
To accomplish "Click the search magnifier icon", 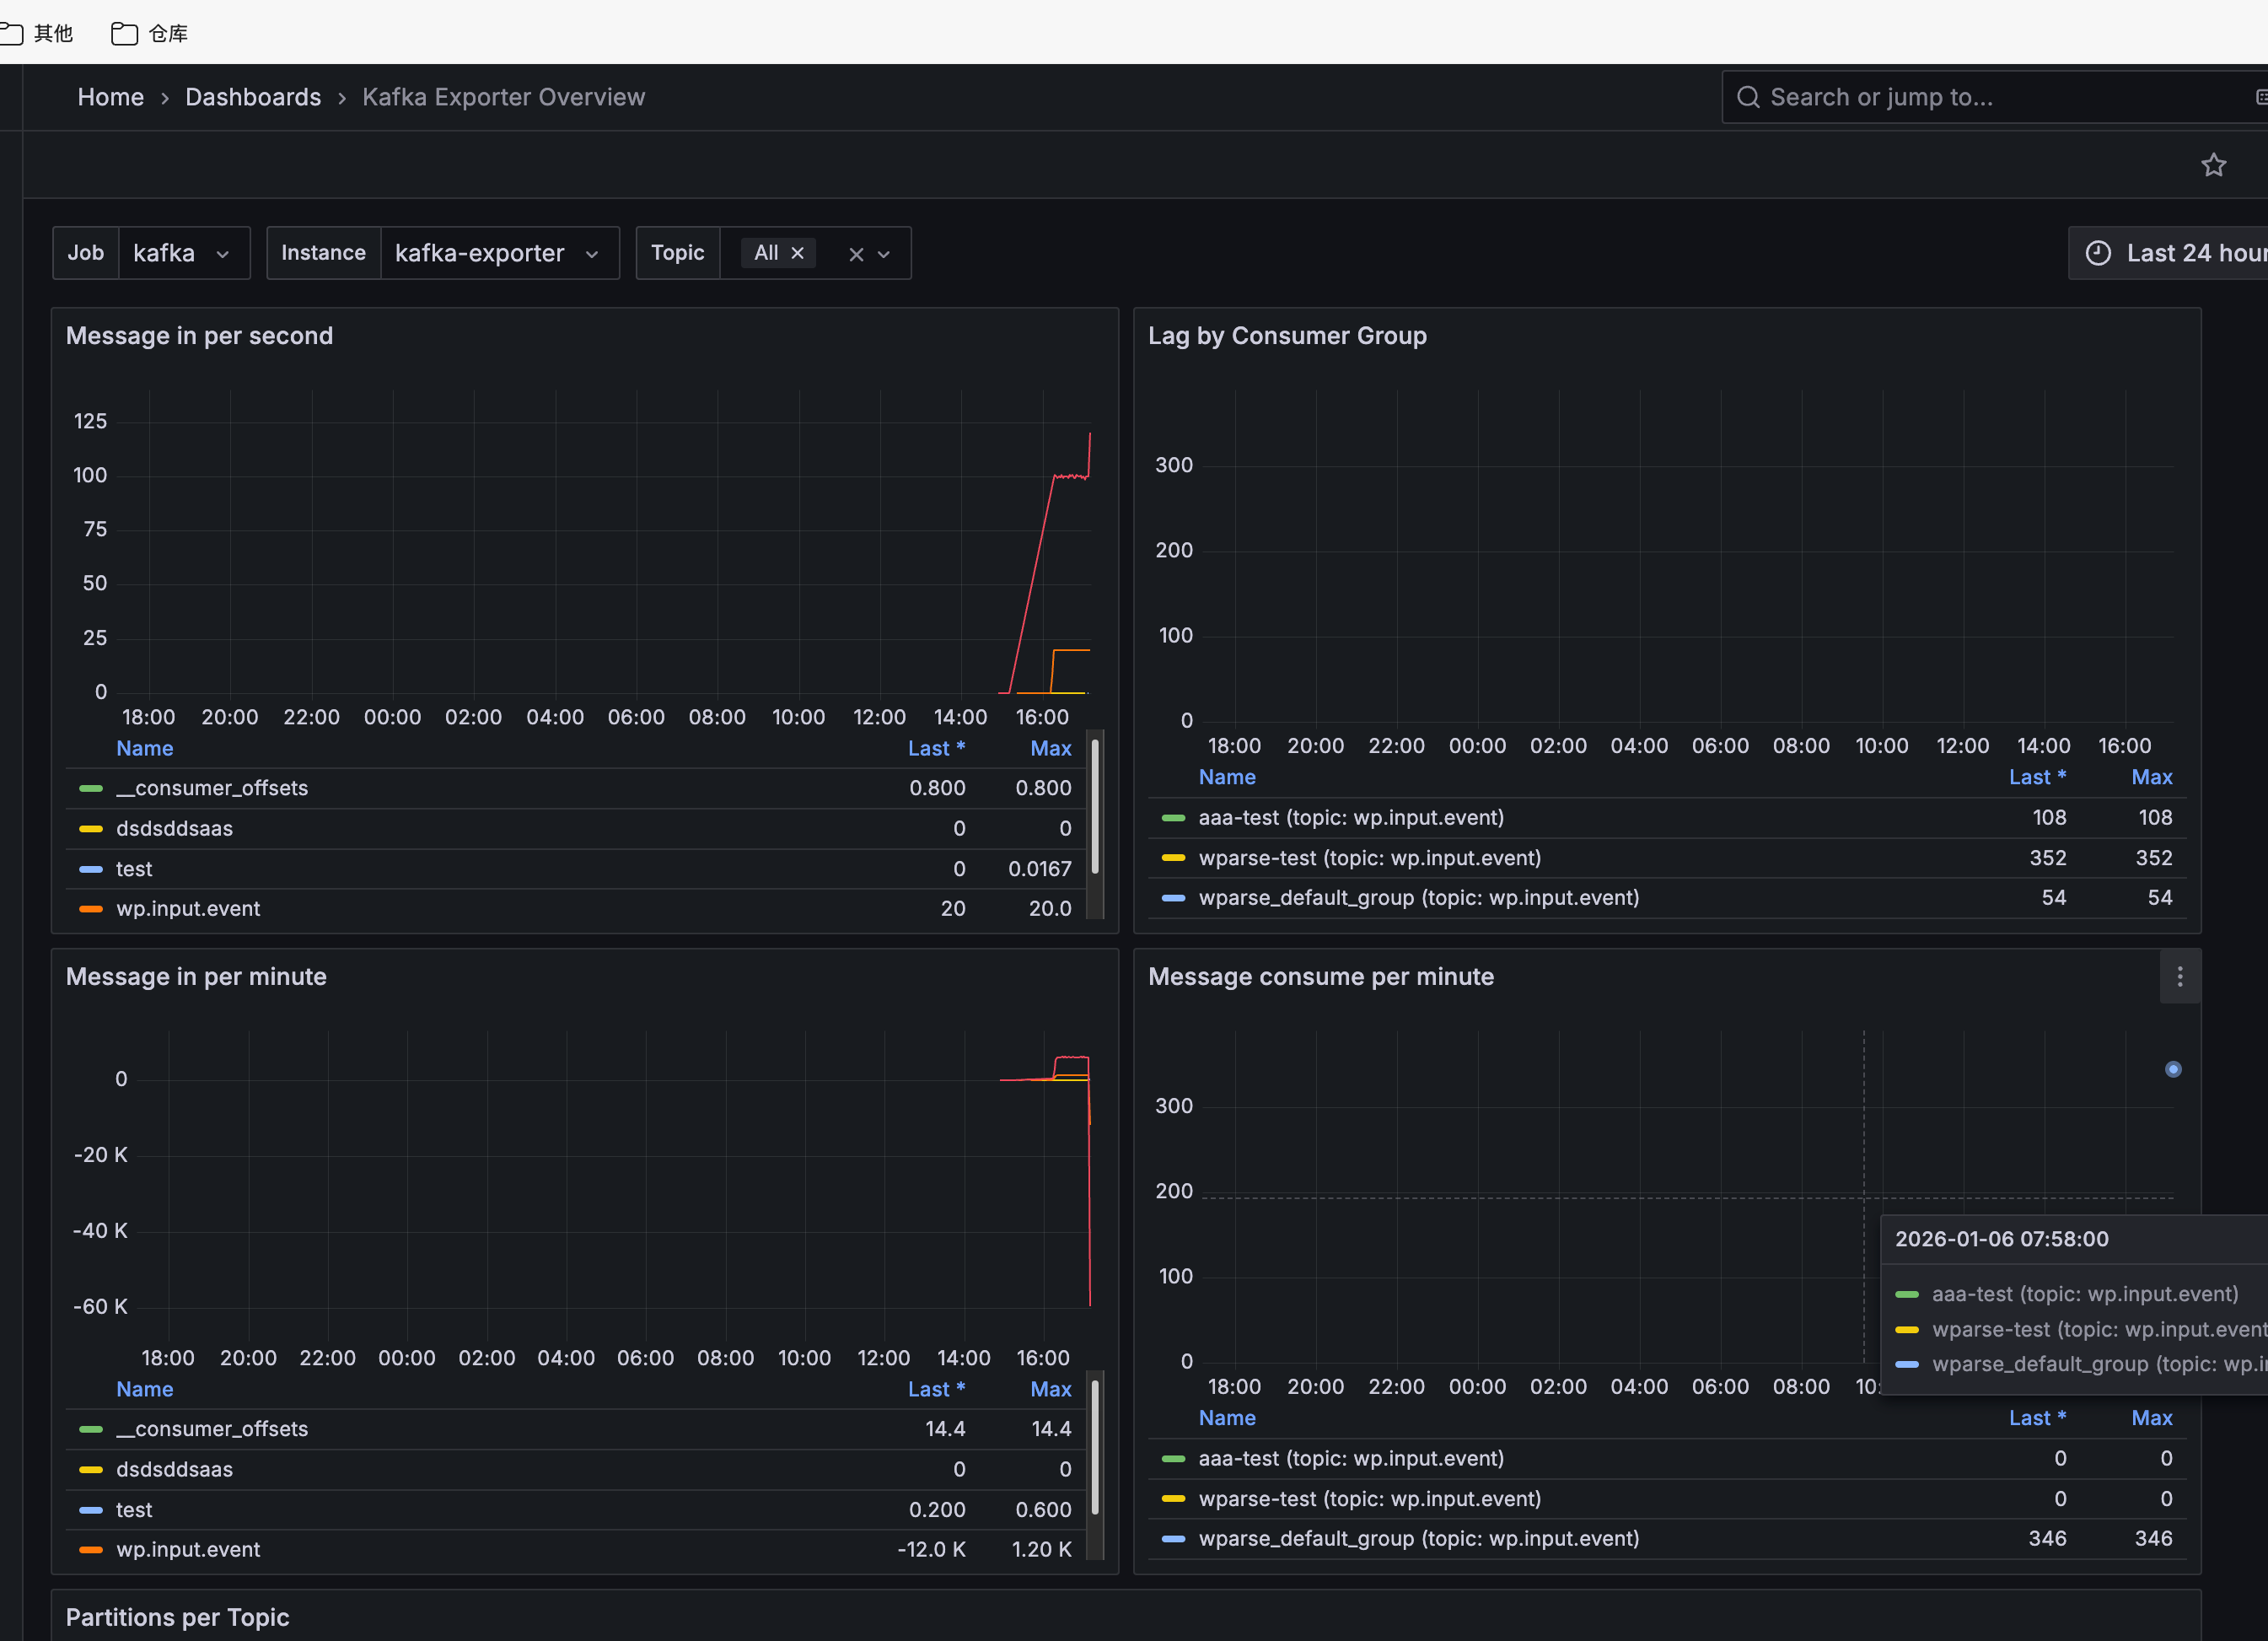I will 1747,97.
